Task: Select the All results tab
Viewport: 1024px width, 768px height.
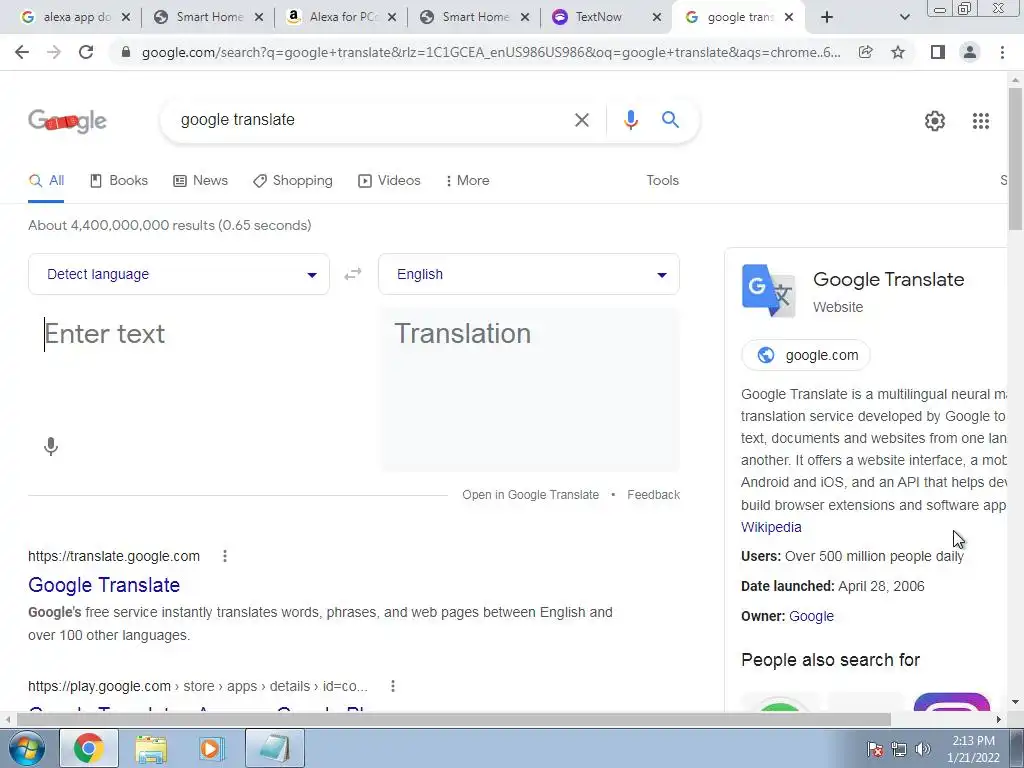Action: coord(46,181)
